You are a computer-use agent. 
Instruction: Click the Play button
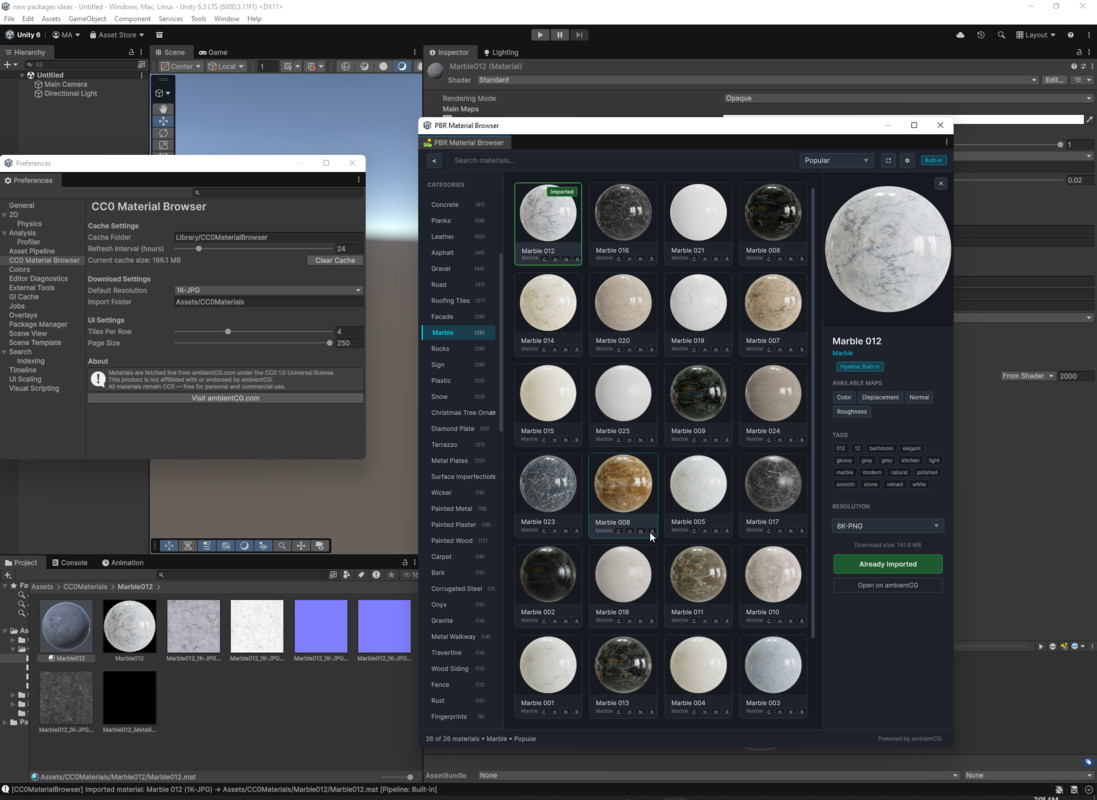pyautogui.click(x=539, y=34)
